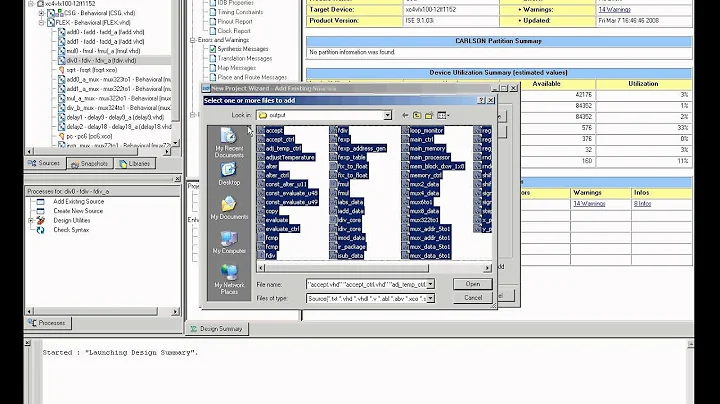
Task: Select mul0 - fmul source in tree
Action: coord(103,51)
